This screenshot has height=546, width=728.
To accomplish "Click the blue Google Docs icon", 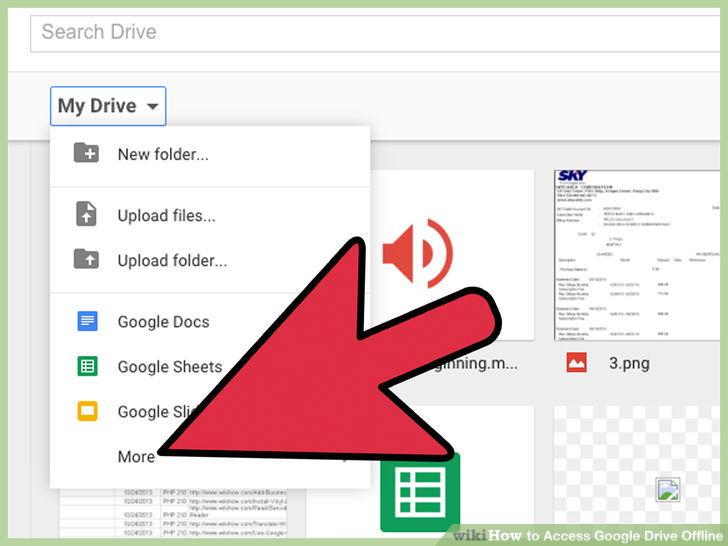I will pyautogui.click(x=87, y=321).
